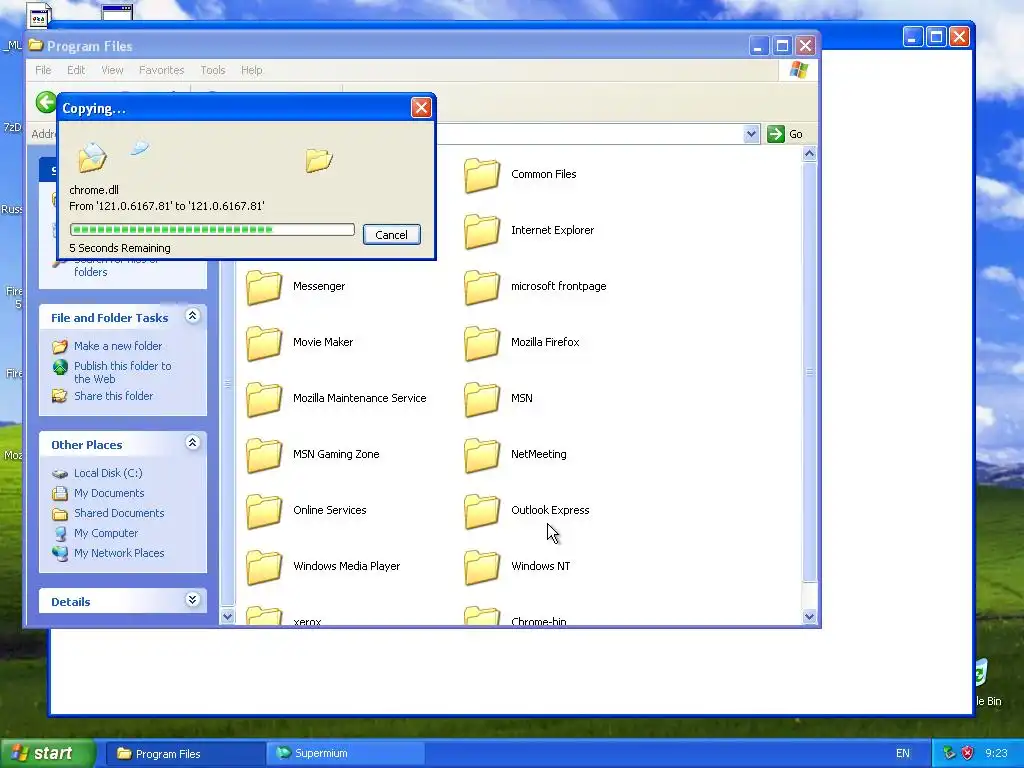The width and height of the screenshot is (1024, 768).
Task: Click the Publish this folder globe icon
Action: click(60, 367)
